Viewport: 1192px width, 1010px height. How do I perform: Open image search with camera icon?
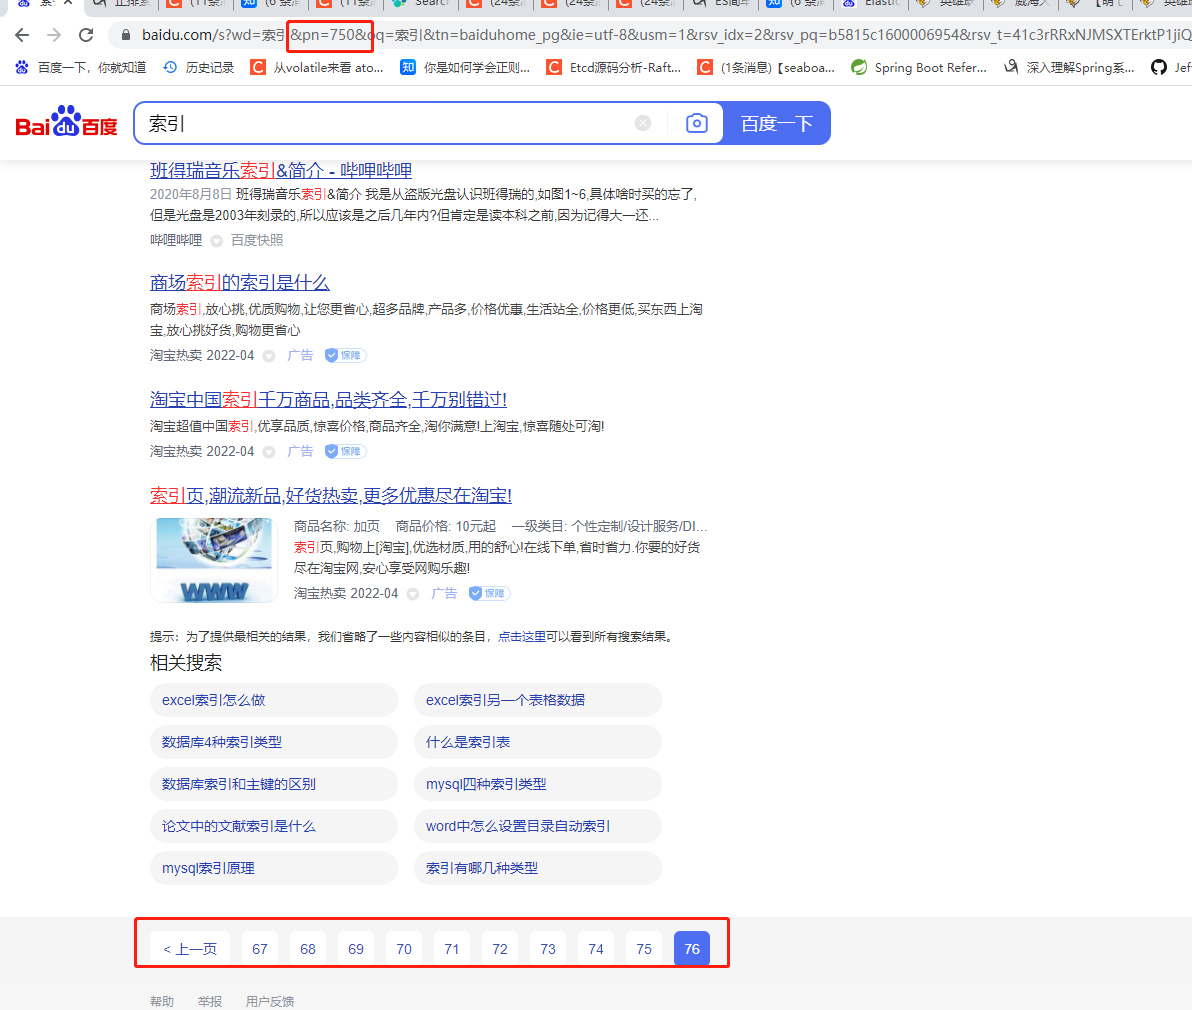[x=696, y=123]
